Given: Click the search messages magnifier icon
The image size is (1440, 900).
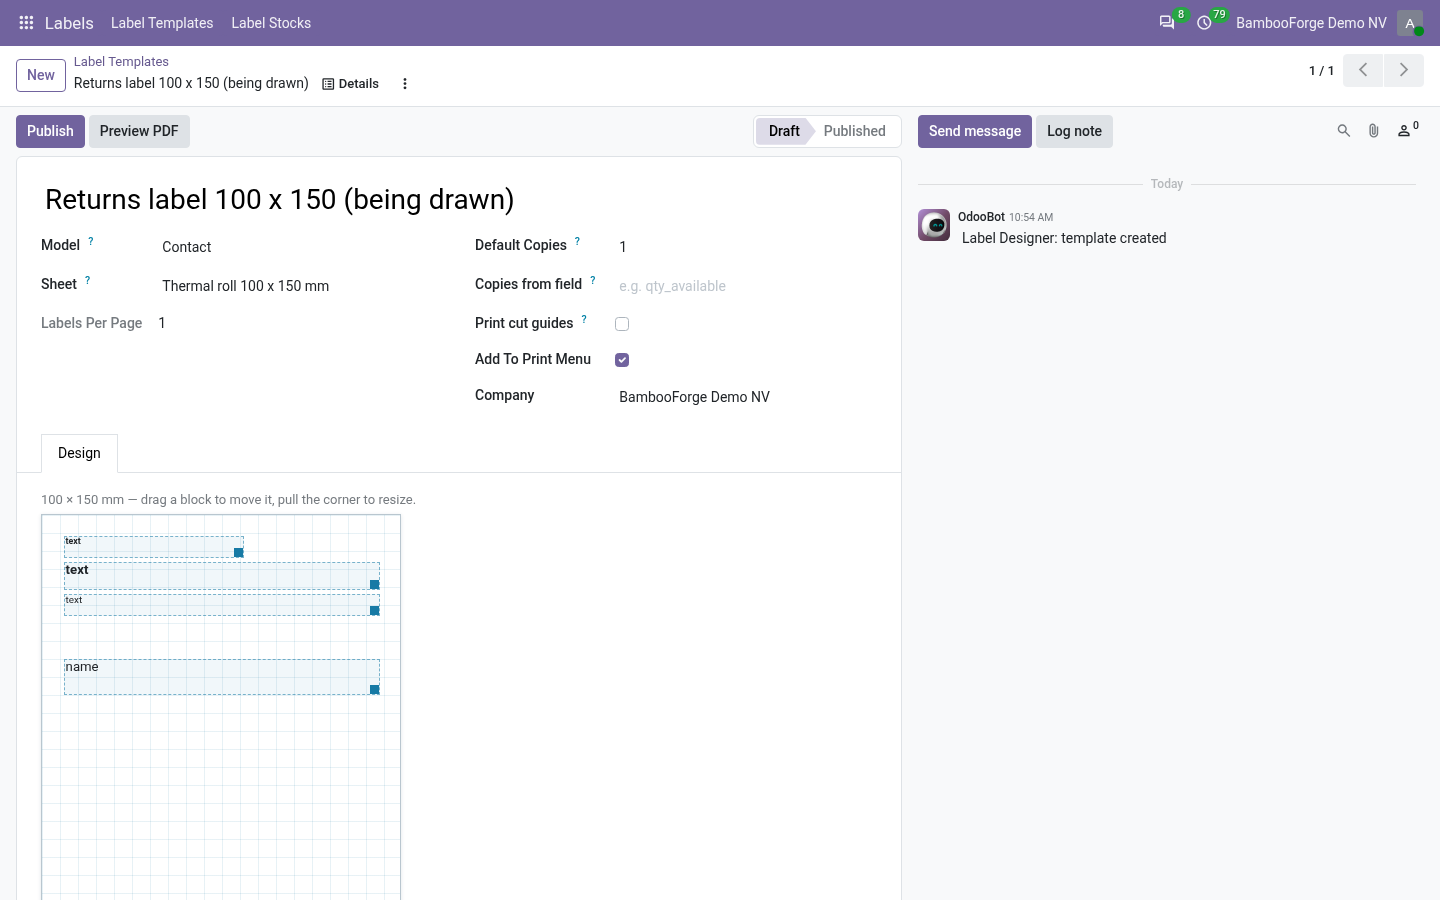Looking at the screenshot, I should click(x=1344, y=131).
